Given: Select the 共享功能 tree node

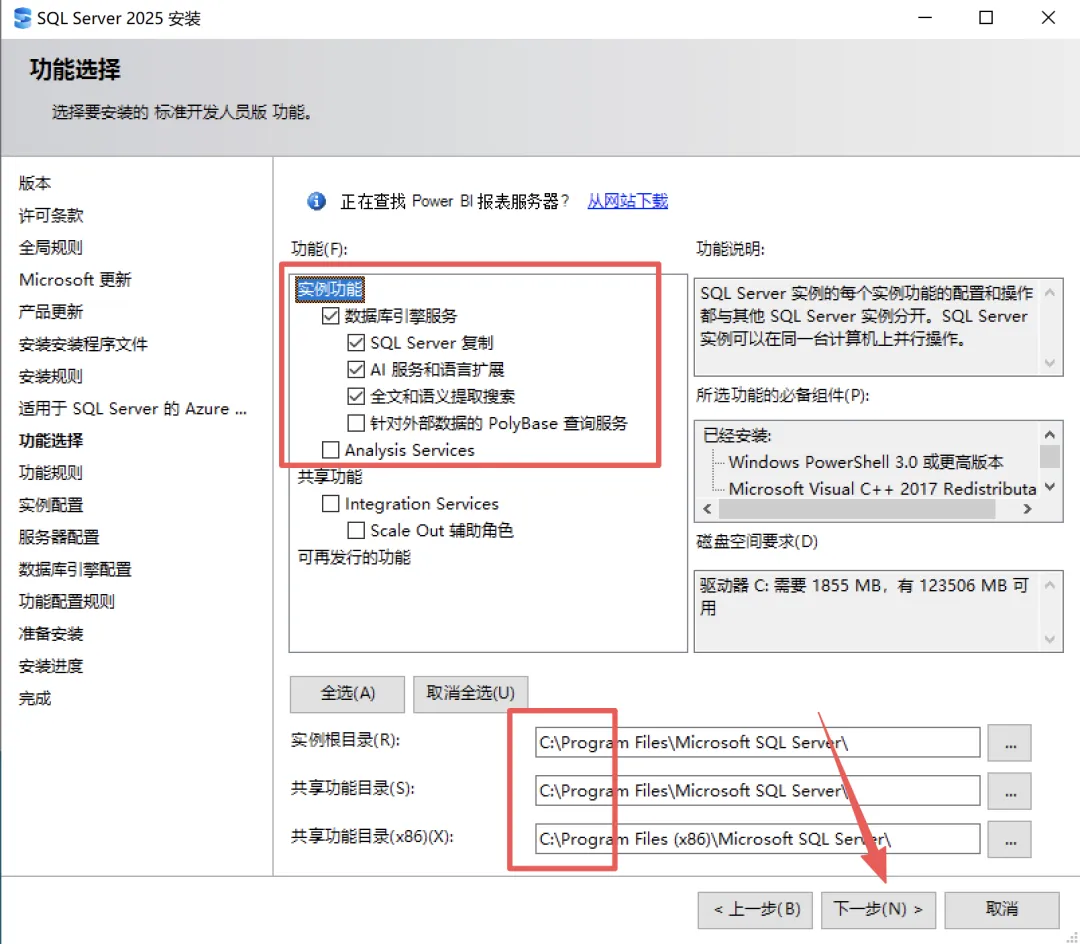Looking at the screenshot, I should pos(330,477).
